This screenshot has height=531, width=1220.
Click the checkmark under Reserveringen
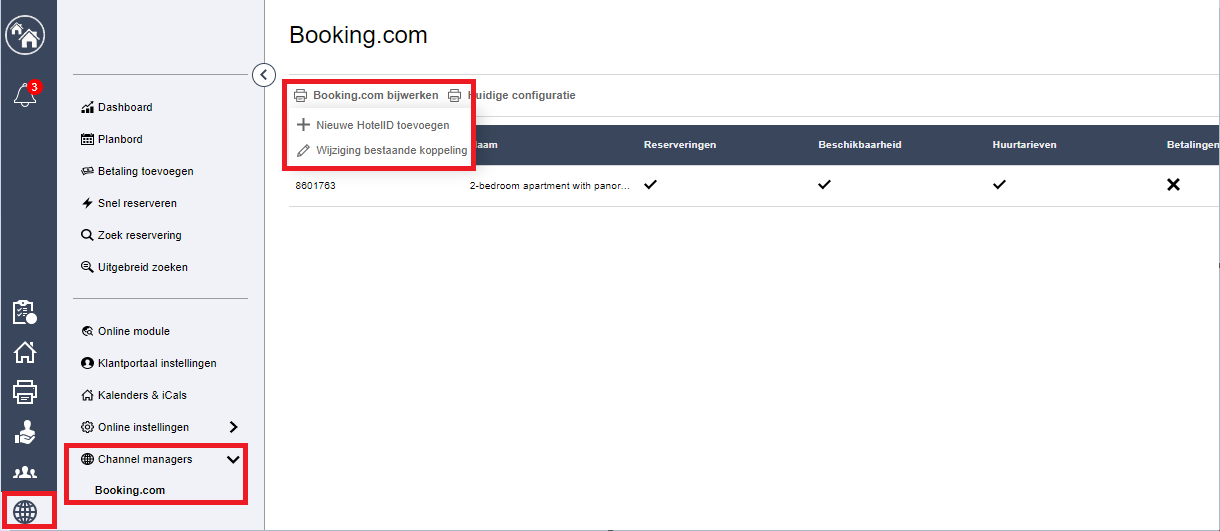pos(651,185)
